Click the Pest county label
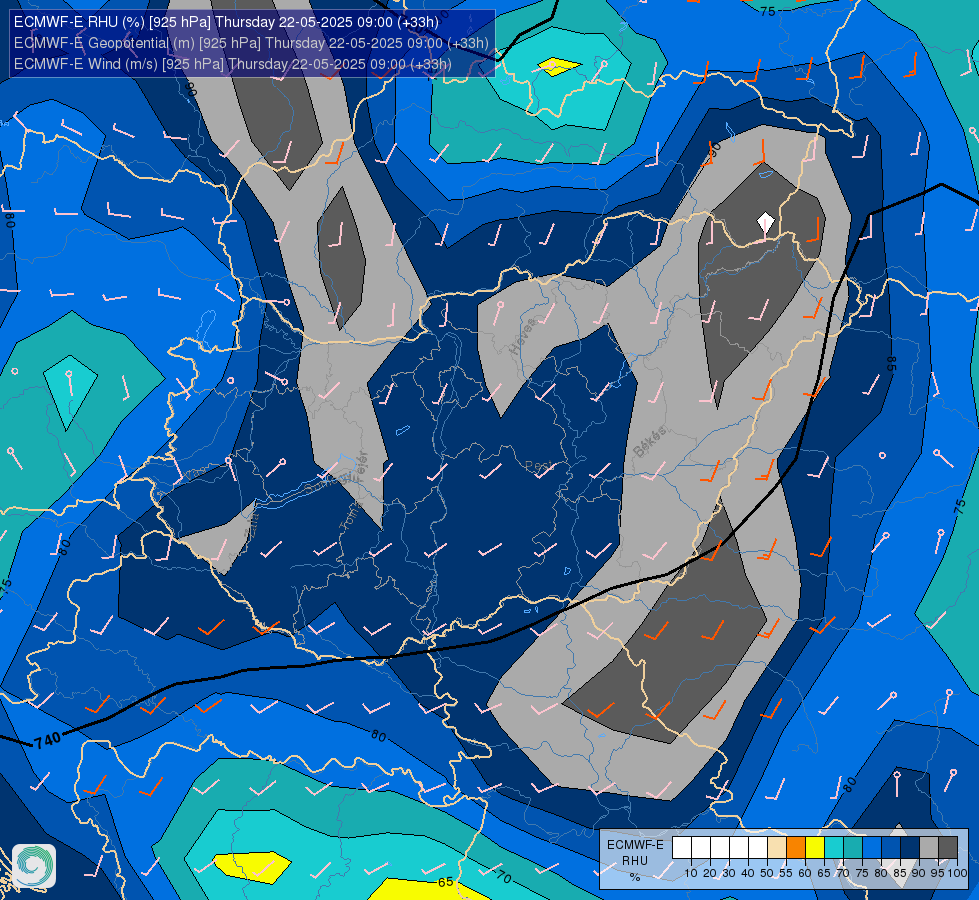979x900 pixels. coord(539,465)
